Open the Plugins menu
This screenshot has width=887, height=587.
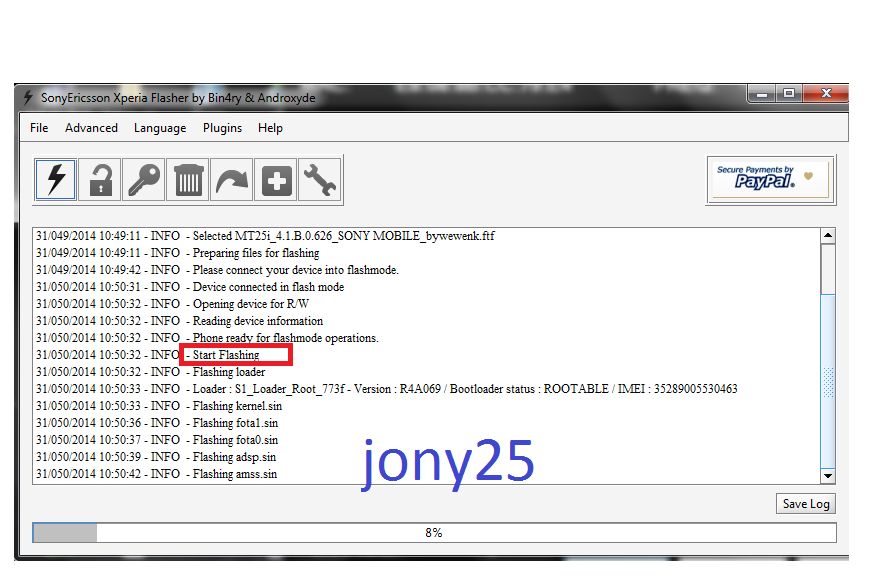[x=222, y=128]
